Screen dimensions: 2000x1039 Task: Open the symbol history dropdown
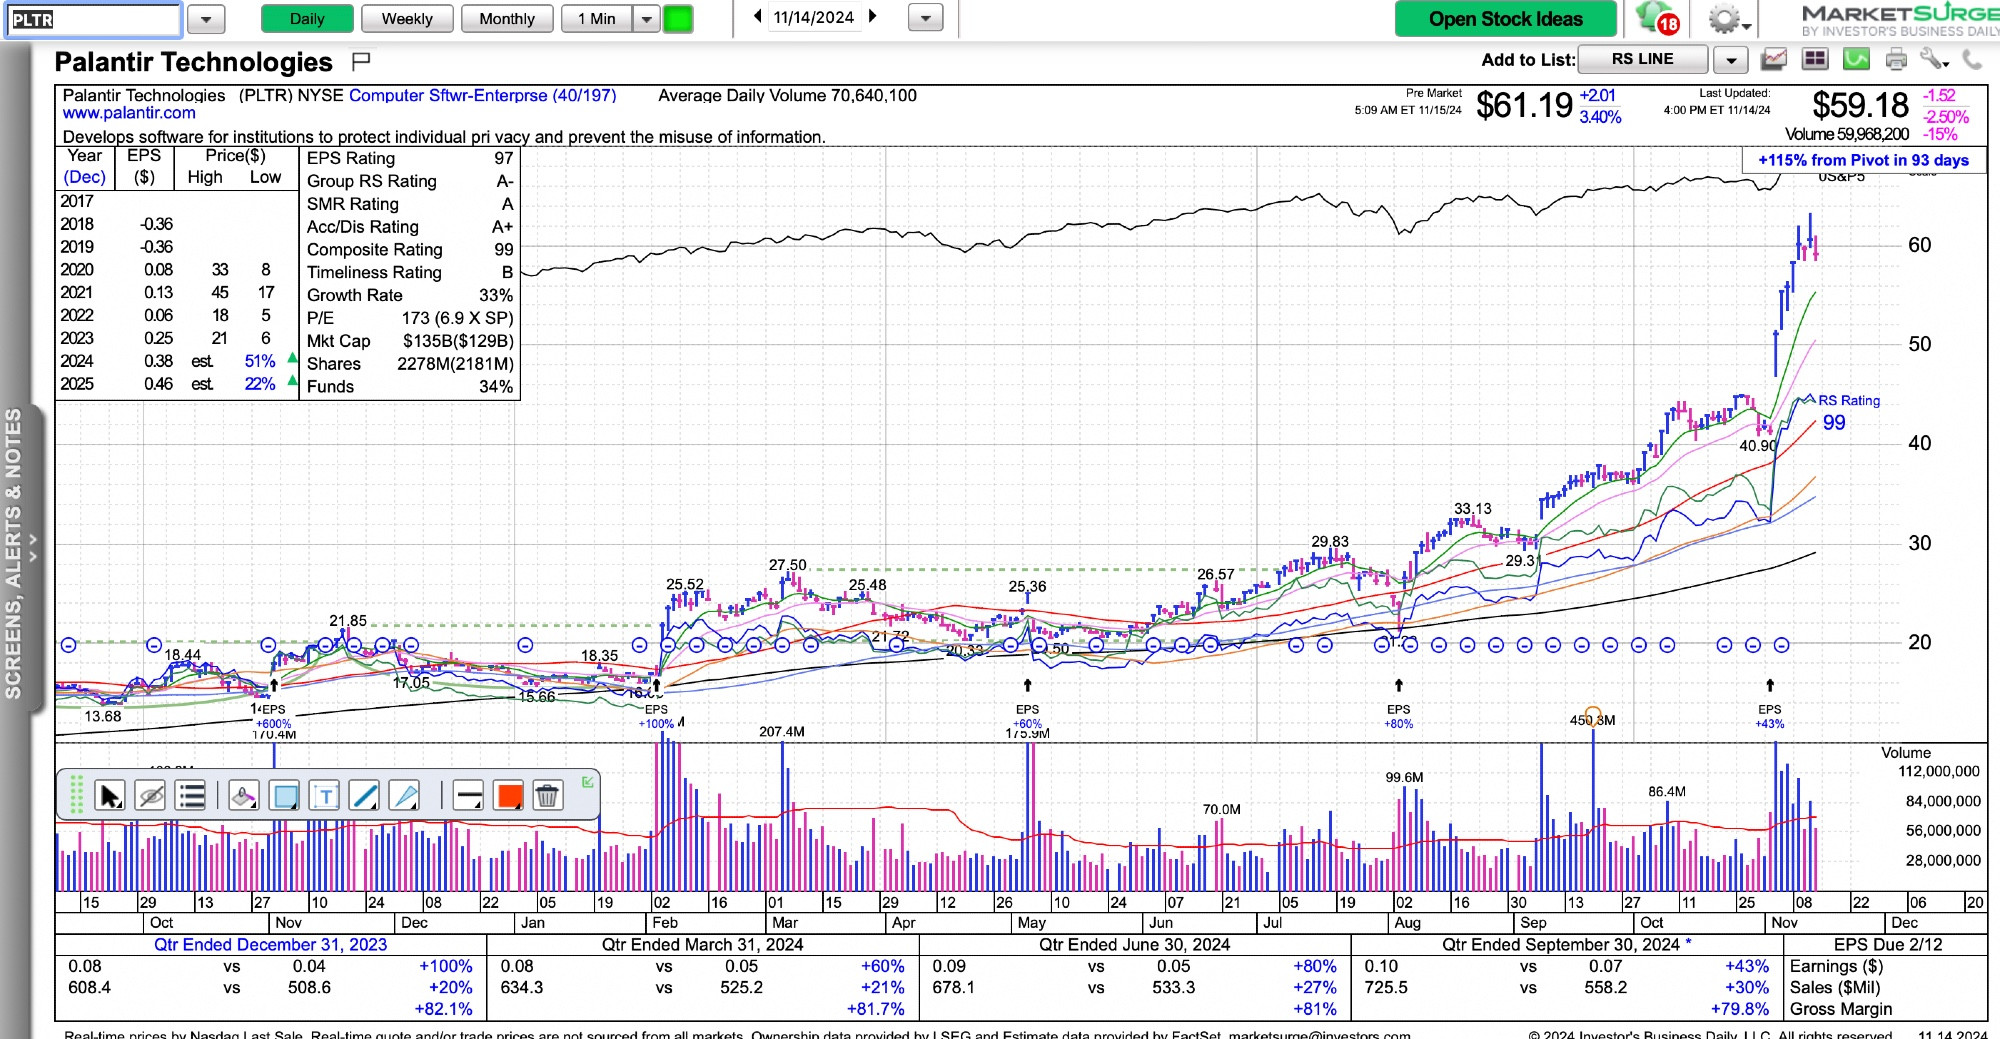pos(206,19)
